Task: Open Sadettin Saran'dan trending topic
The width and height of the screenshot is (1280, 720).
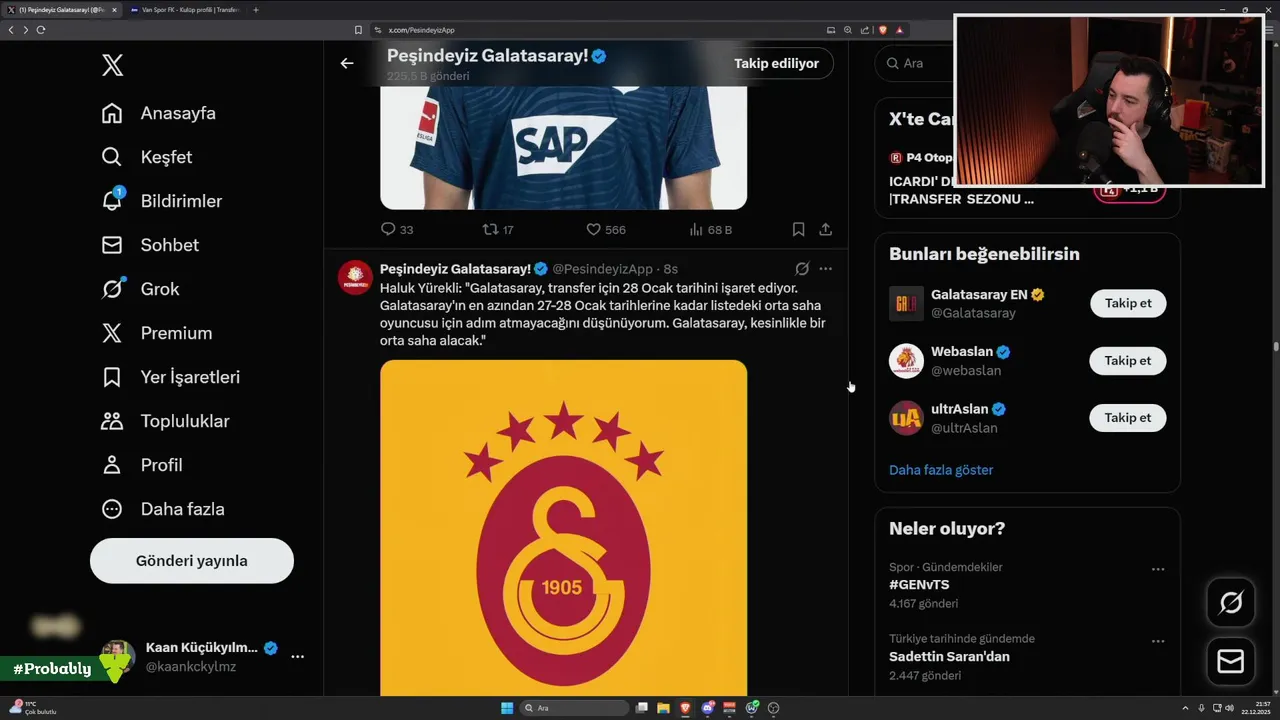Action: 949,657
